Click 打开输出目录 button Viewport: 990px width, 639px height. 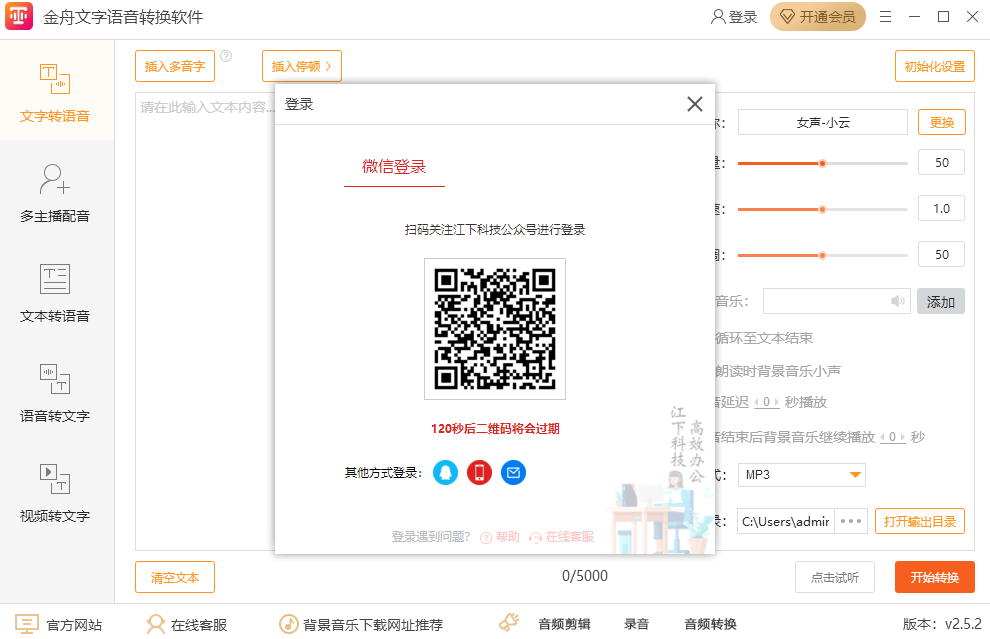pos(920,522)
